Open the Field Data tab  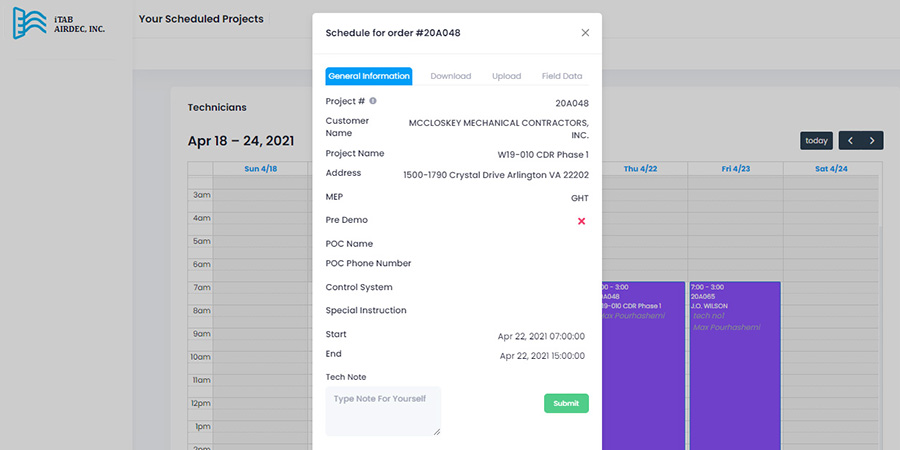[562, 76]
